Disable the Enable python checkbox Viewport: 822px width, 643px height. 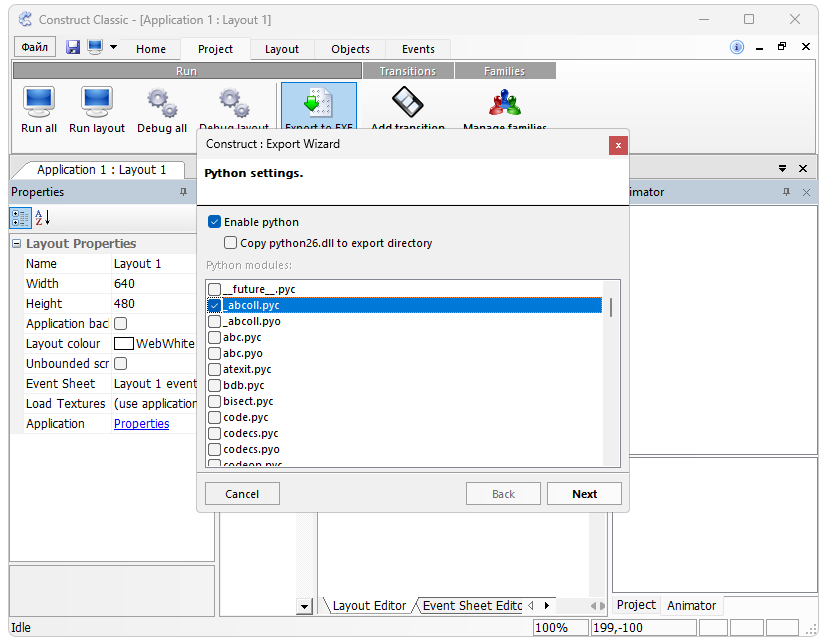[214, 222]
